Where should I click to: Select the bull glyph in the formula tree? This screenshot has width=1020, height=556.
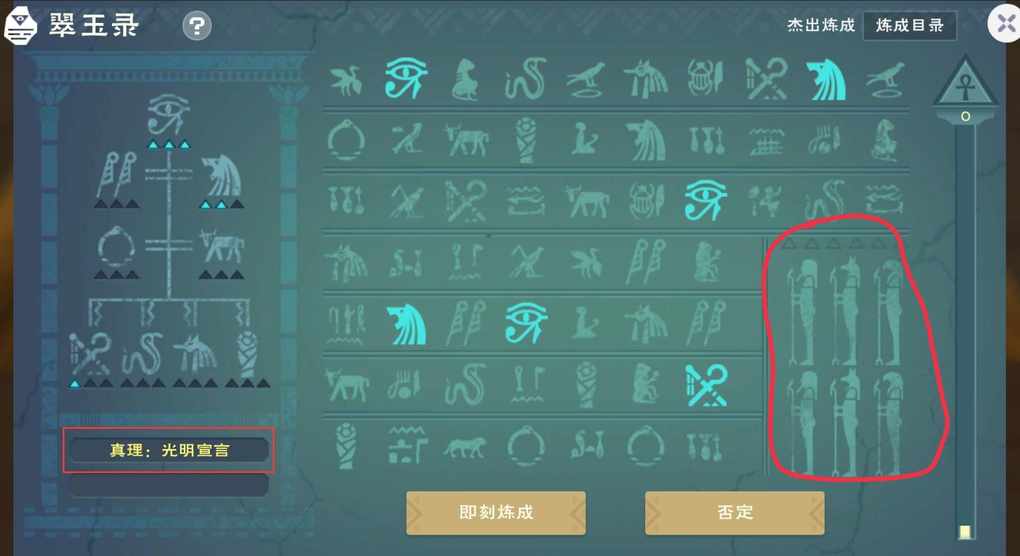(221, 247)
